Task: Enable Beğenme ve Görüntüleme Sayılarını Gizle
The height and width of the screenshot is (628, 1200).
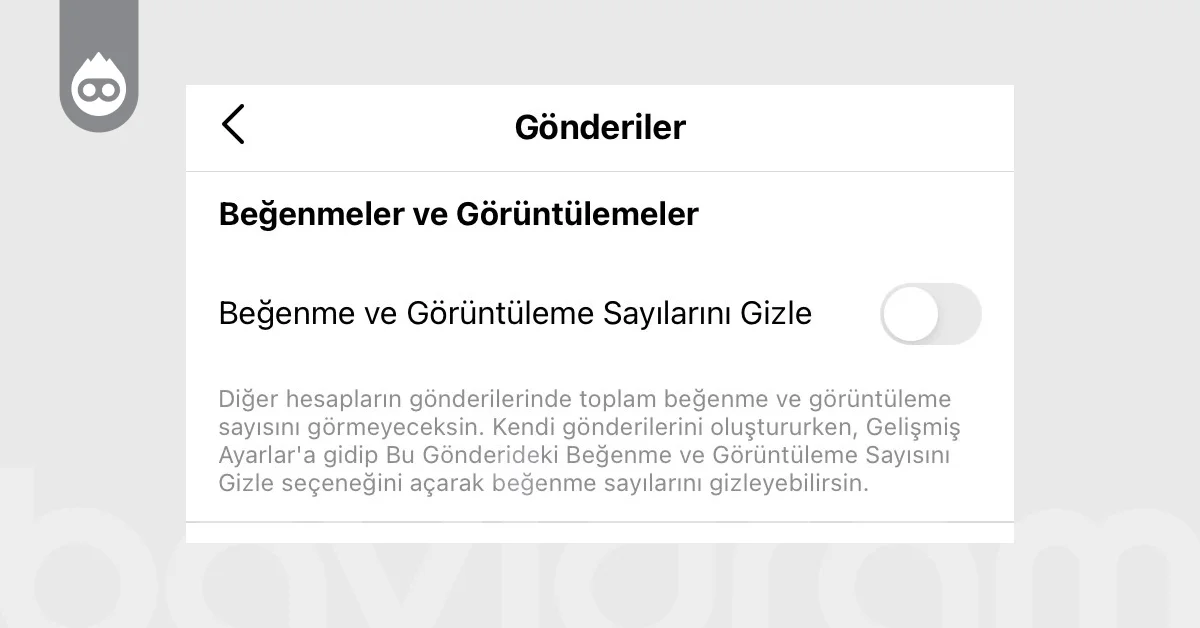Action: click(x=930, y=314)
